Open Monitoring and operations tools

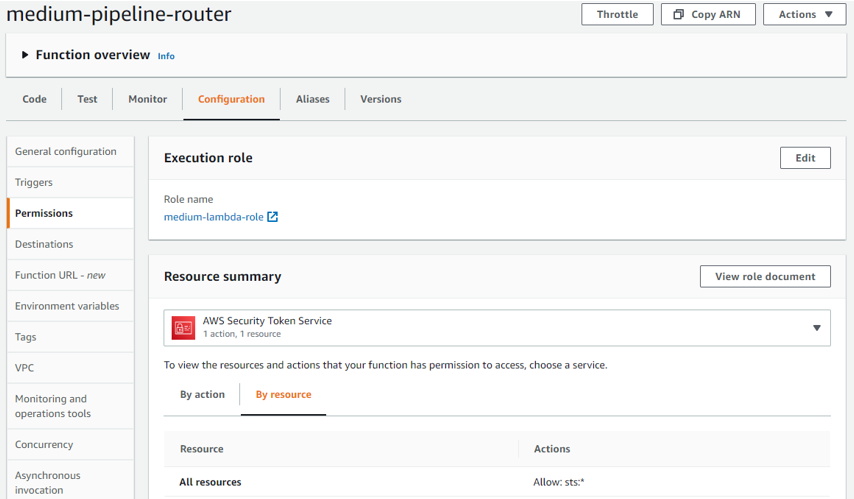(70, 406)
